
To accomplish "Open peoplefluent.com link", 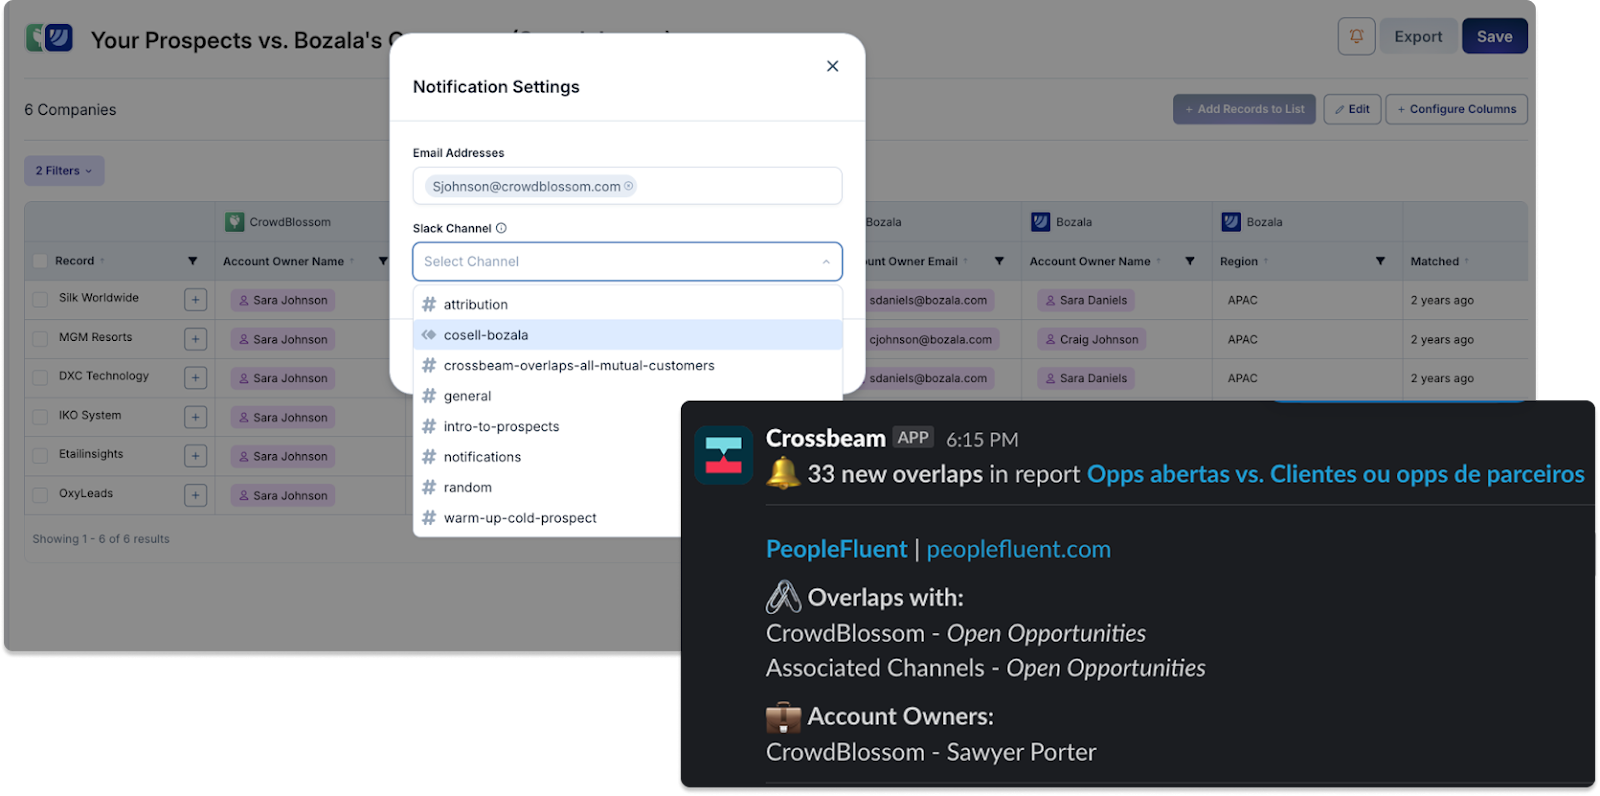I will pos(1018,549).
